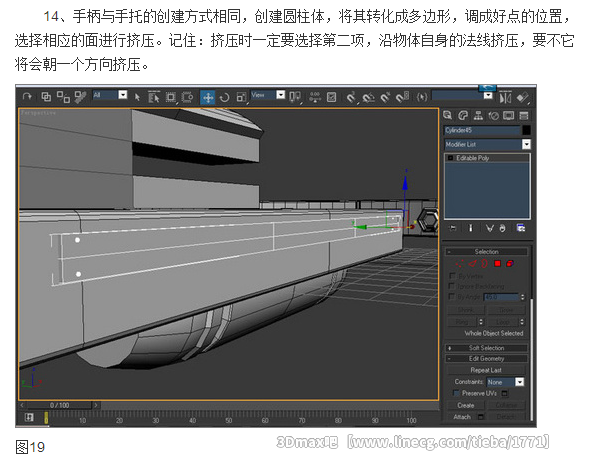Select the Move tool in toolbar
The image size is (589, 461).
pyautogui.click(x=207, y=97)
